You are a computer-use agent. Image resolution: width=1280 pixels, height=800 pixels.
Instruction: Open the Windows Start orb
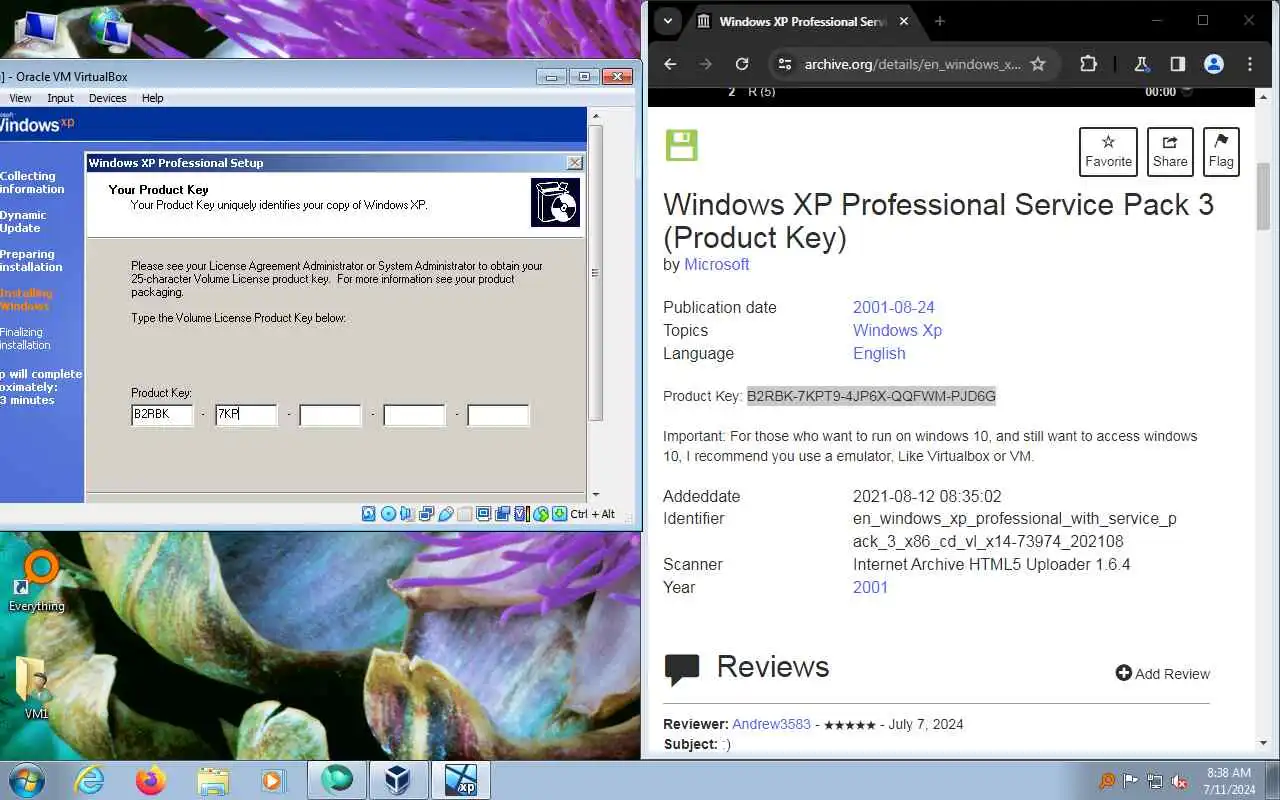(x=27, y=780)
